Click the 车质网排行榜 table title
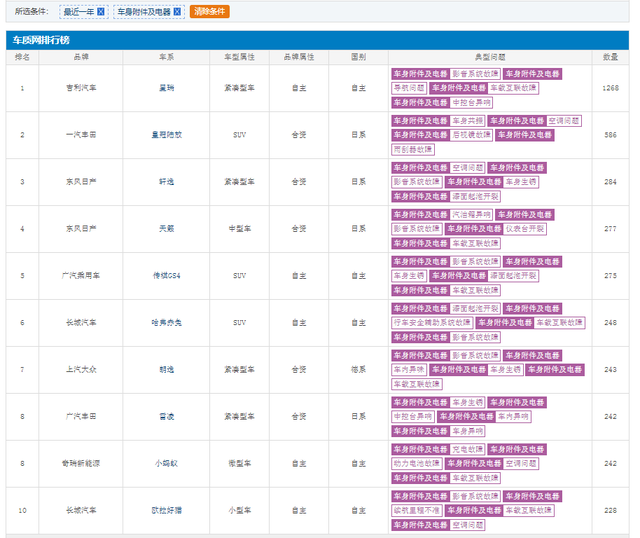640x538 pixels. [41, 40]
